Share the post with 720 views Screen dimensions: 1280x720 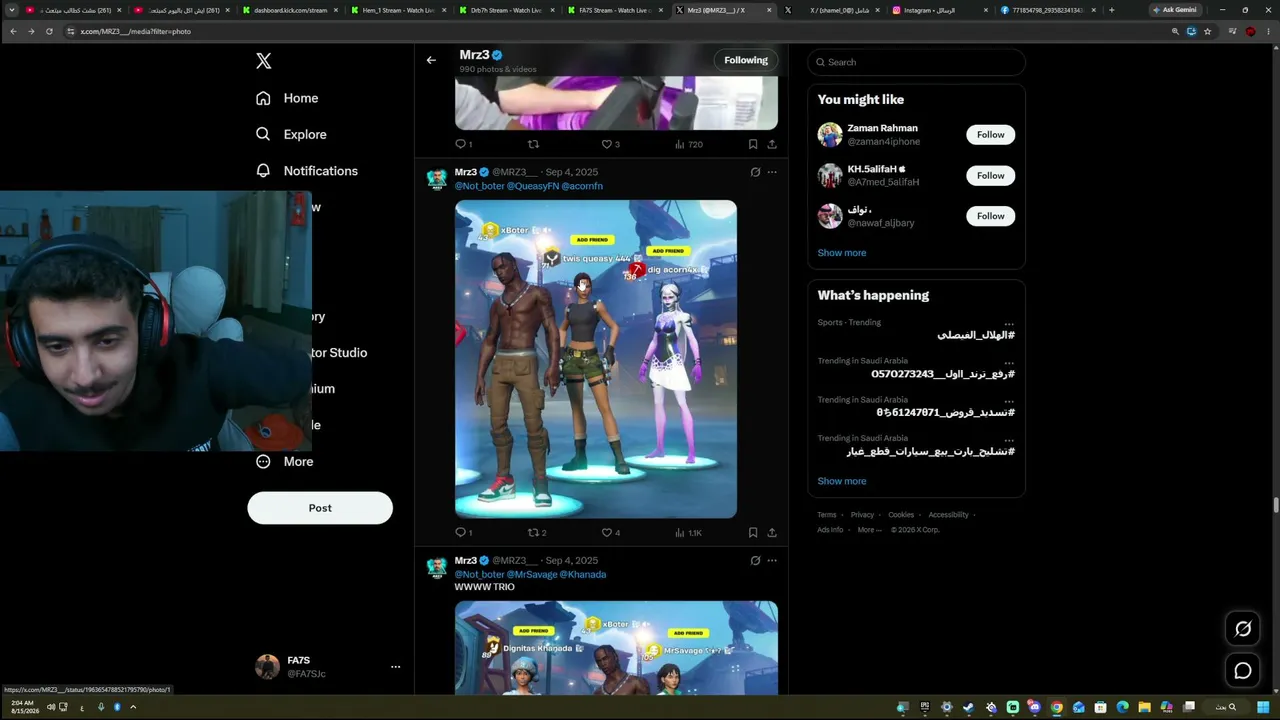tap(772, 144)
